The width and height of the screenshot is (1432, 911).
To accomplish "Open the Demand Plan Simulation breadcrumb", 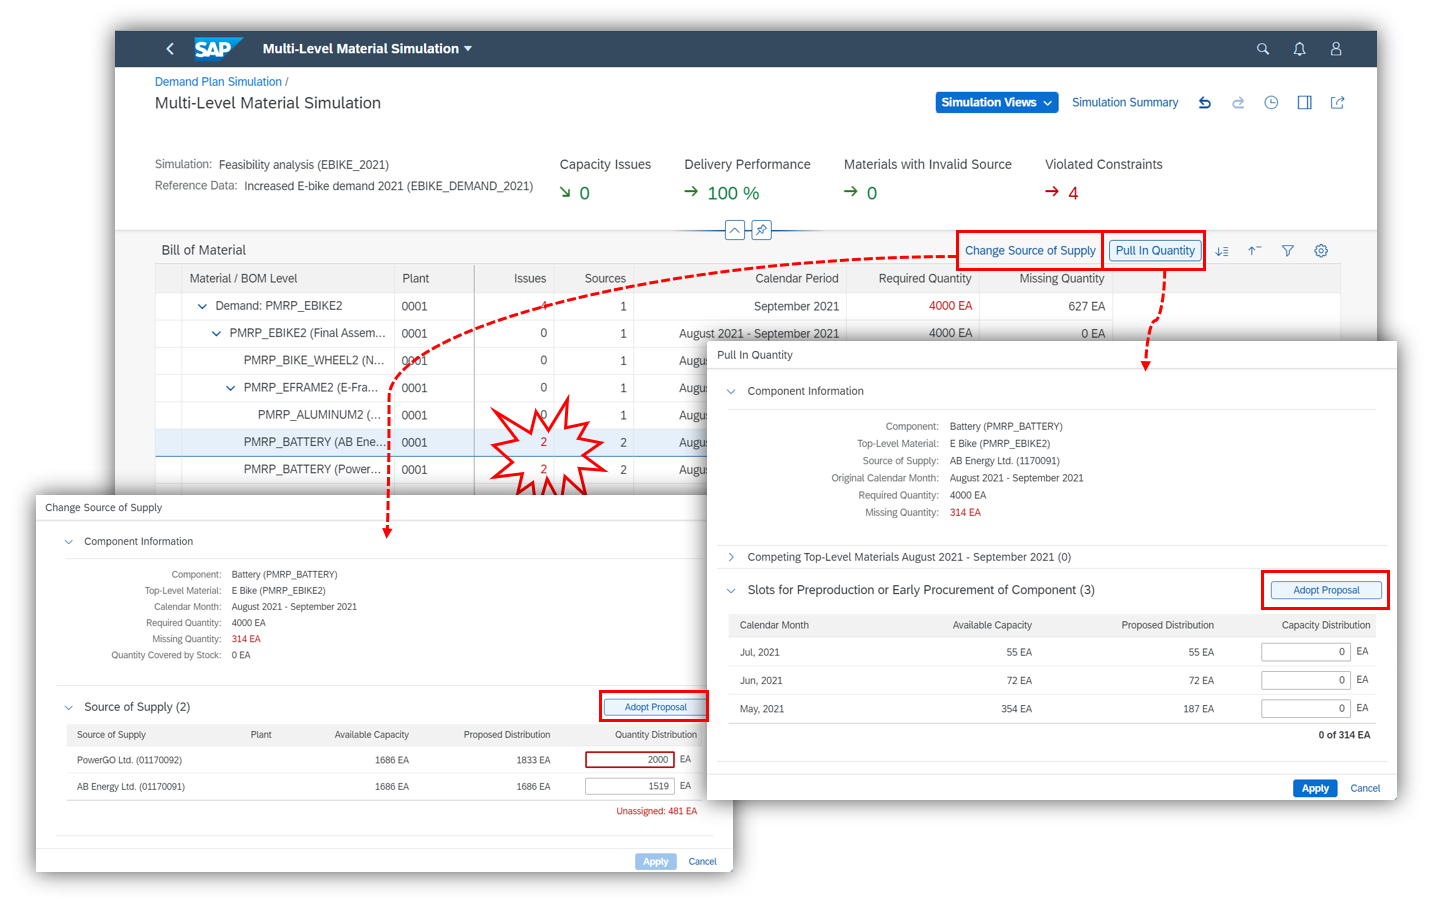I will (218, 82).
